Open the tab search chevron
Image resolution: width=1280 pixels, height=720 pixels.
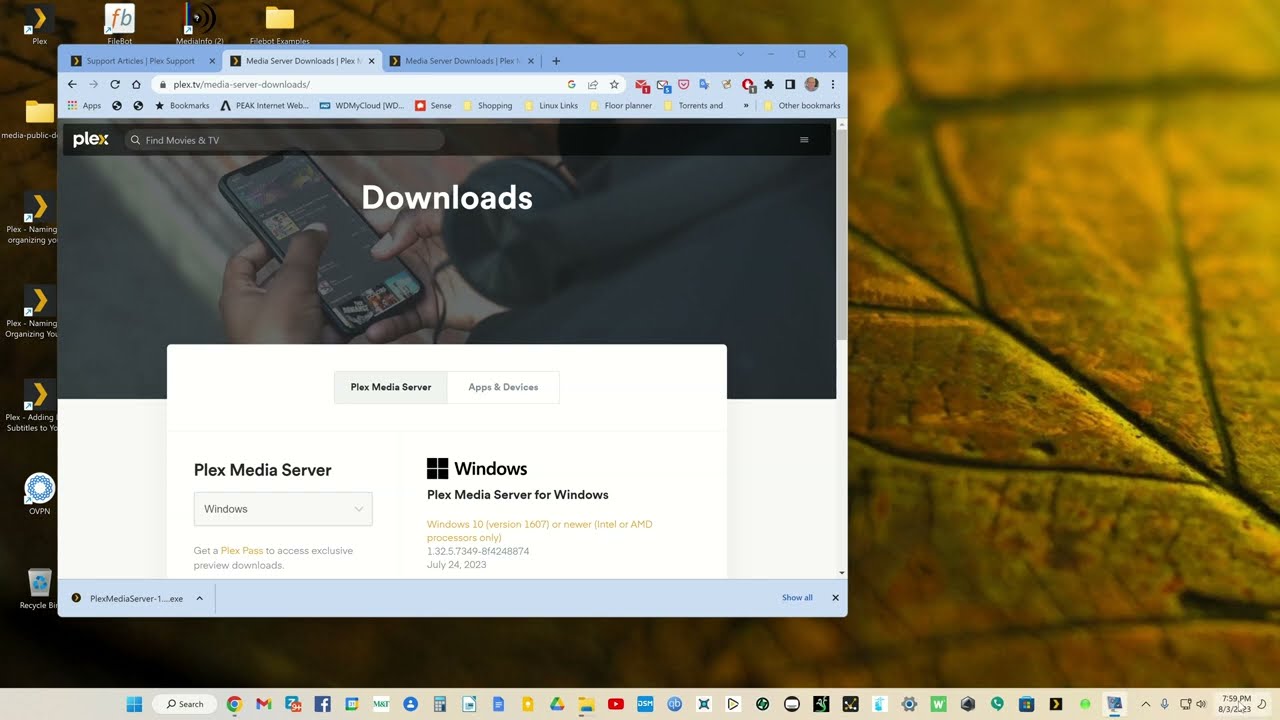click(x=740, y=54)
